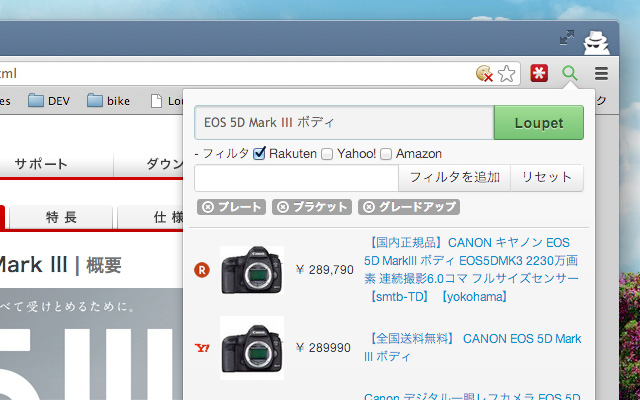Uncheck the Rakuten filter checkbox

tap(259, 153)
